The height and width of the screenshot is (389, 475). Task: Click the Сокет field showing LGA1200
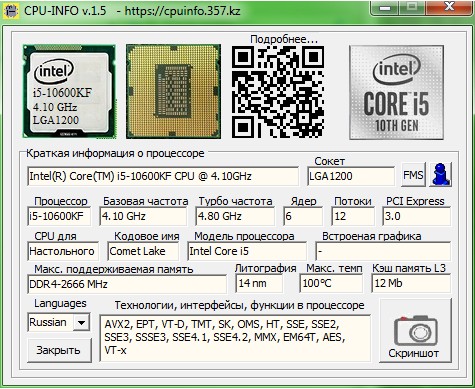(351, 176)
